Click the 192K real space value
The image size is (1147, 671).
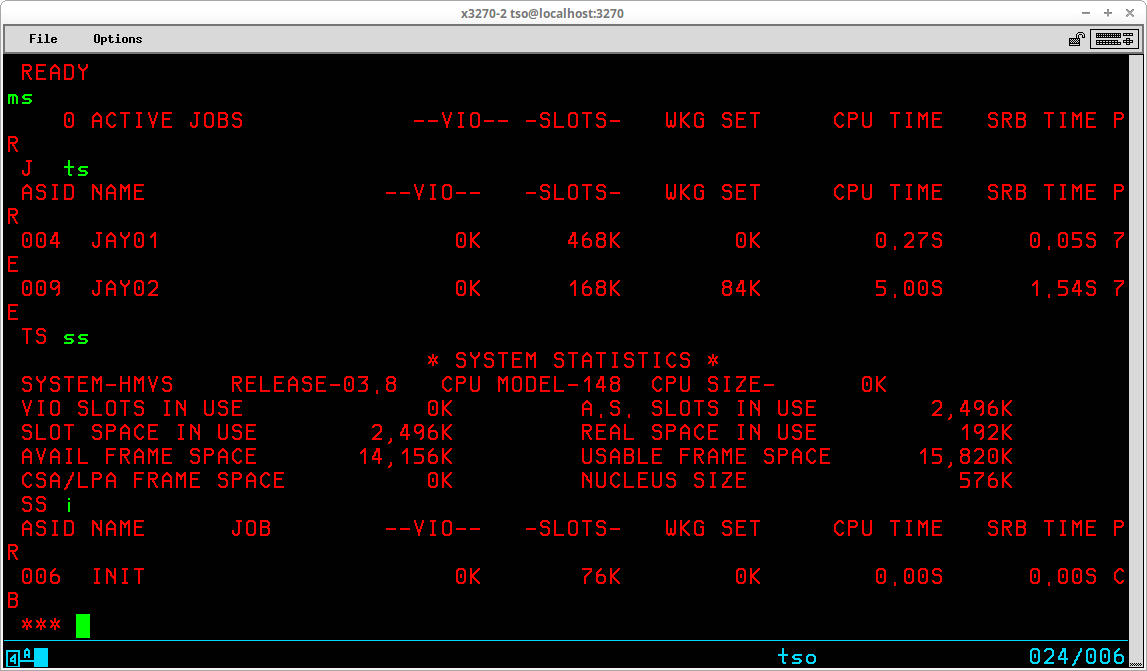pyautogui.click(x=986, y=432)
